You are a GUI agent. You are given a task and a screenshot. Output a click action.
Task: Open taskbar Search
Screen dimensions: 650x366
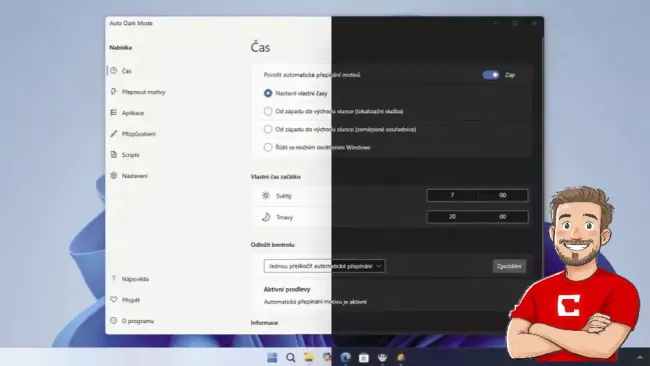[x=291, y=357]
